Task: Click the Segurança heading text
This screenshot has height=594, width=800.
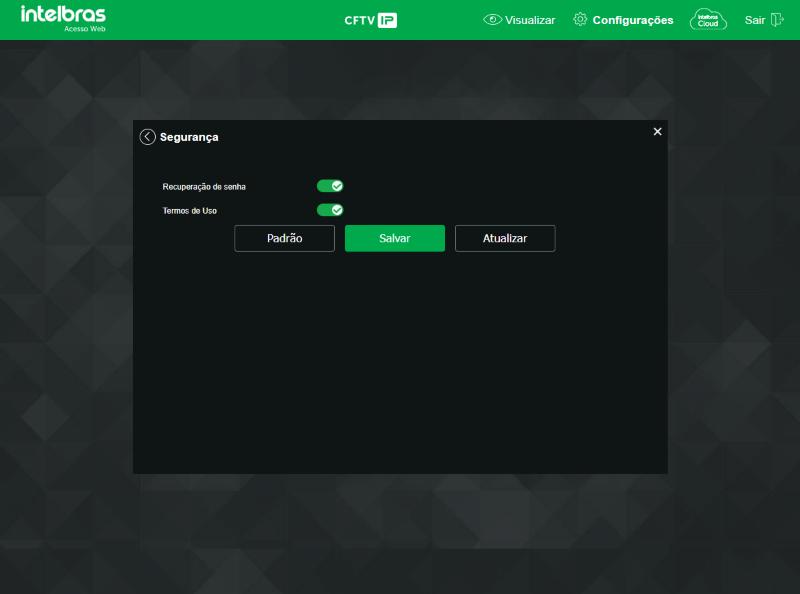Action: pos(189,137)
